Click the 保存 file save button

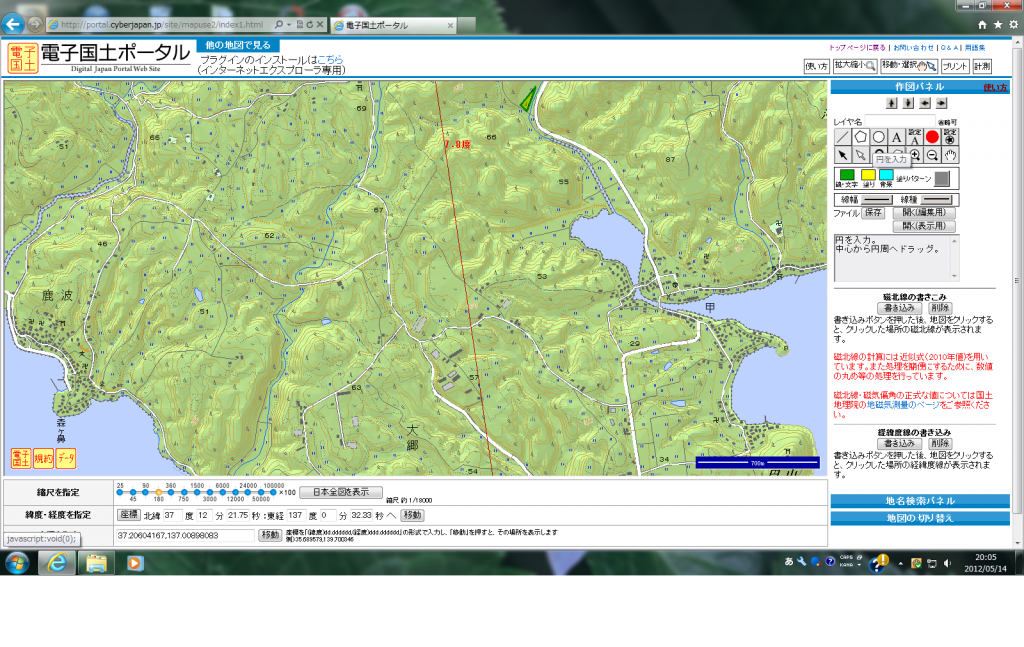[x=874, y=213]
